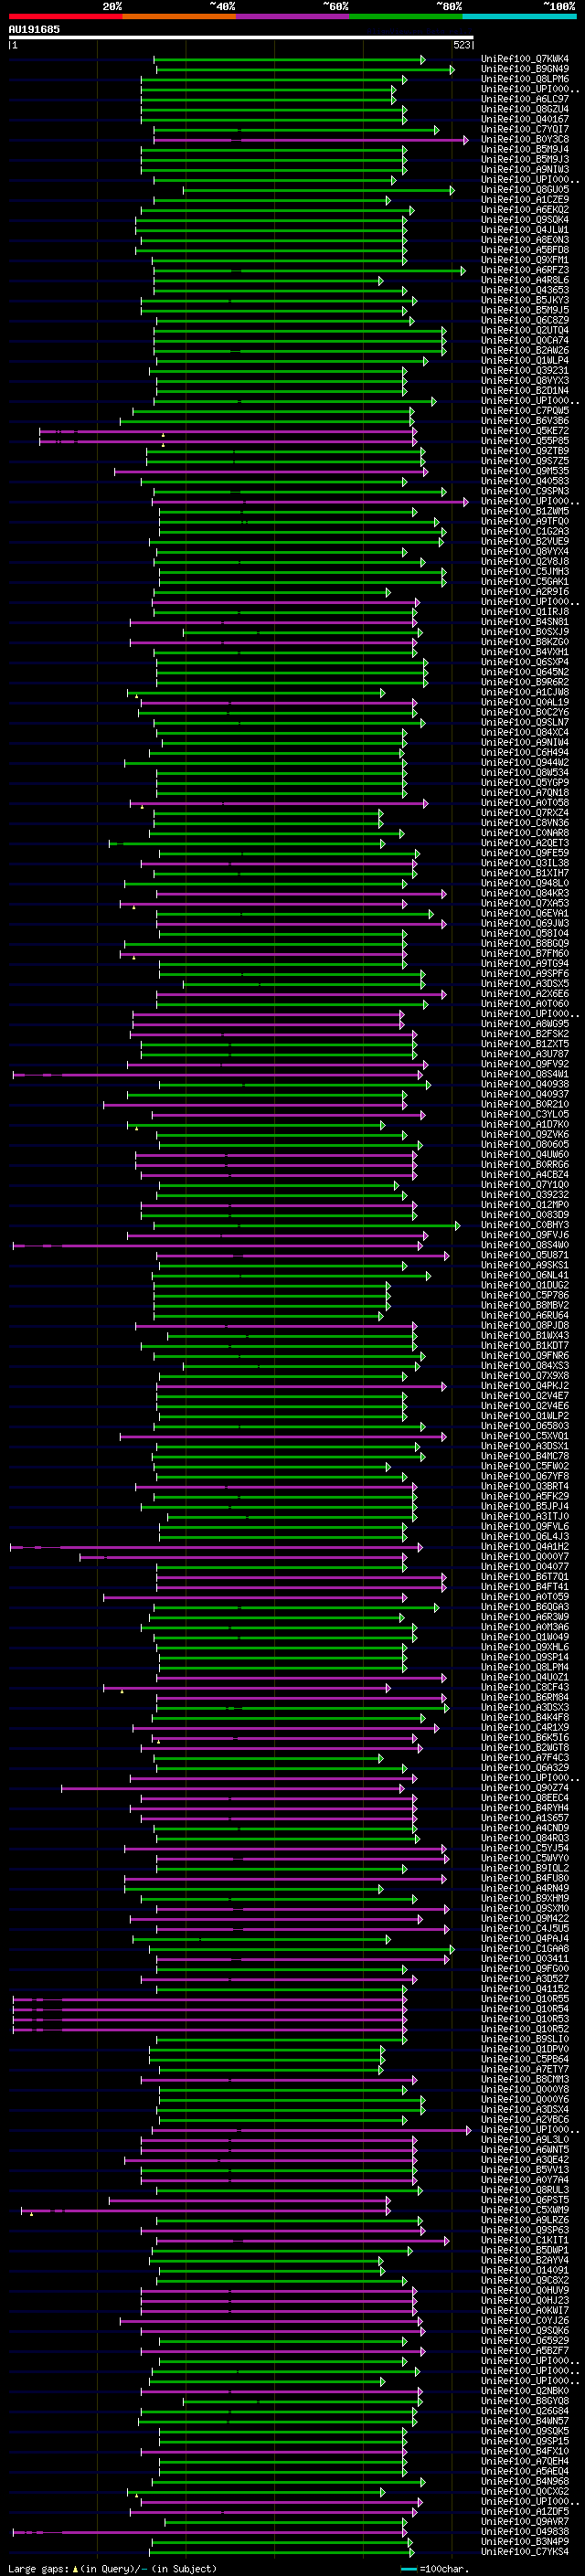Click the query name AU191685
585x2576 pixels.
(x=34, y=29)
